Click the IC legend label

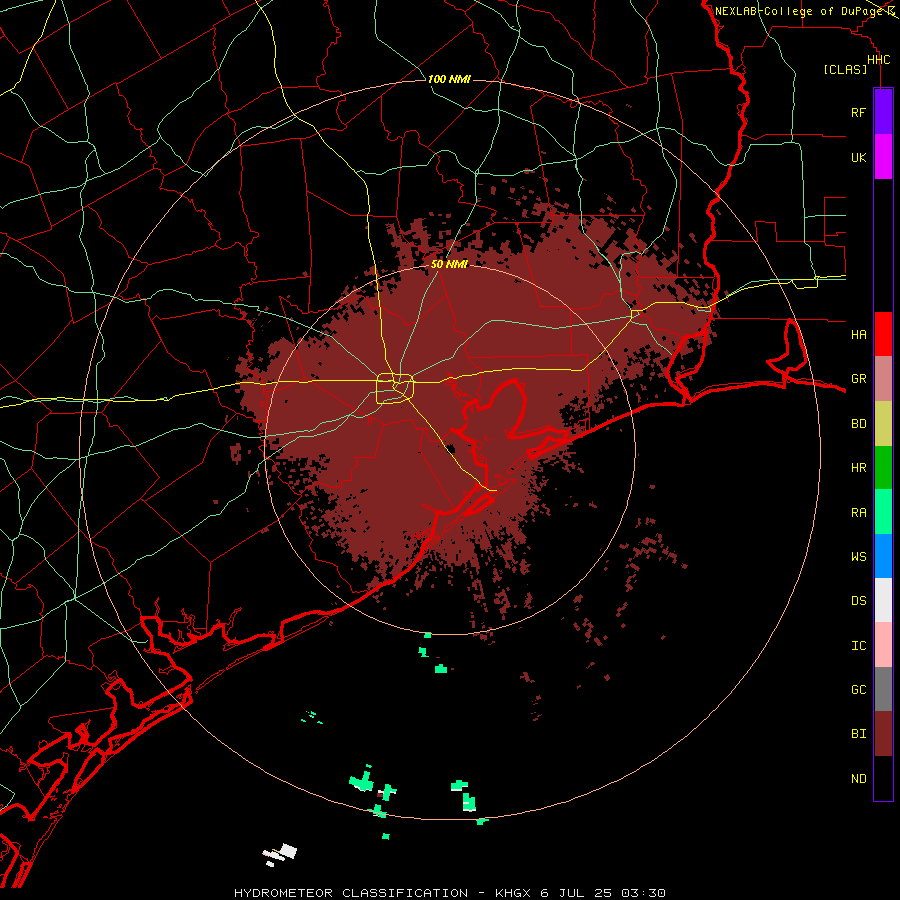click(x=858, y=646)
